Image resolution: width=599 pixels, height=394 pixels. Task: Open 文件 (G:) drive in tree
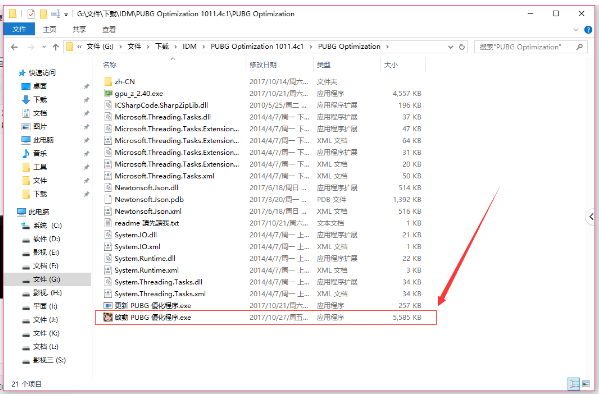pyautogui.click(x=46, y=280)
